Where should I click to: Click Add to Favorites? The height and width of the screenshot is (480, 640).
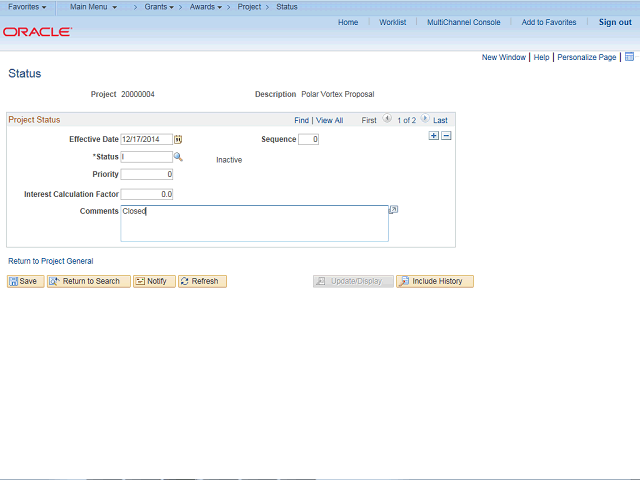click(x=549, y=22)
